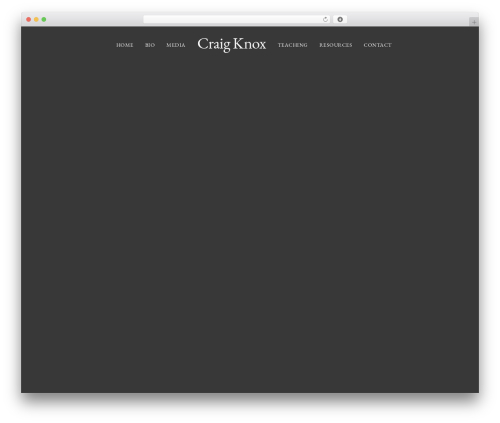
Task: Click the Craig Knox site title
Action: 232,44
